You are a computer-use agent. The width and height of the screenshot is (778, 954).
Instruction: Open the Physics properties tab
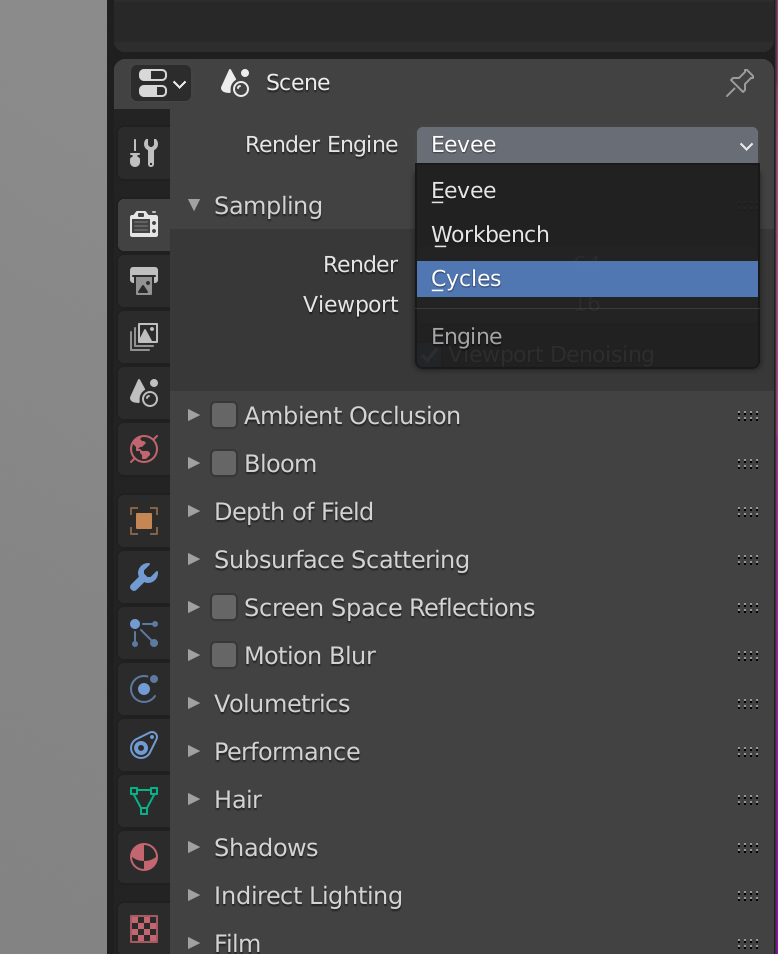144,689
